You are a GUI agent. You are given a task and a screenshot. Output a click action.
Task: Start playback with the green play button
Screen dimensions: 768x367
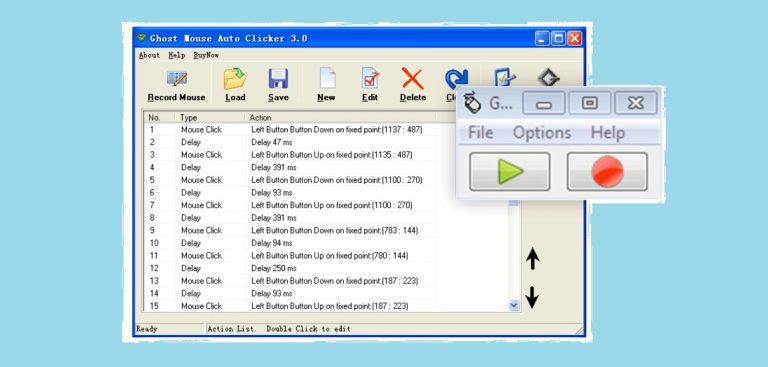click(x=509, y=172)
